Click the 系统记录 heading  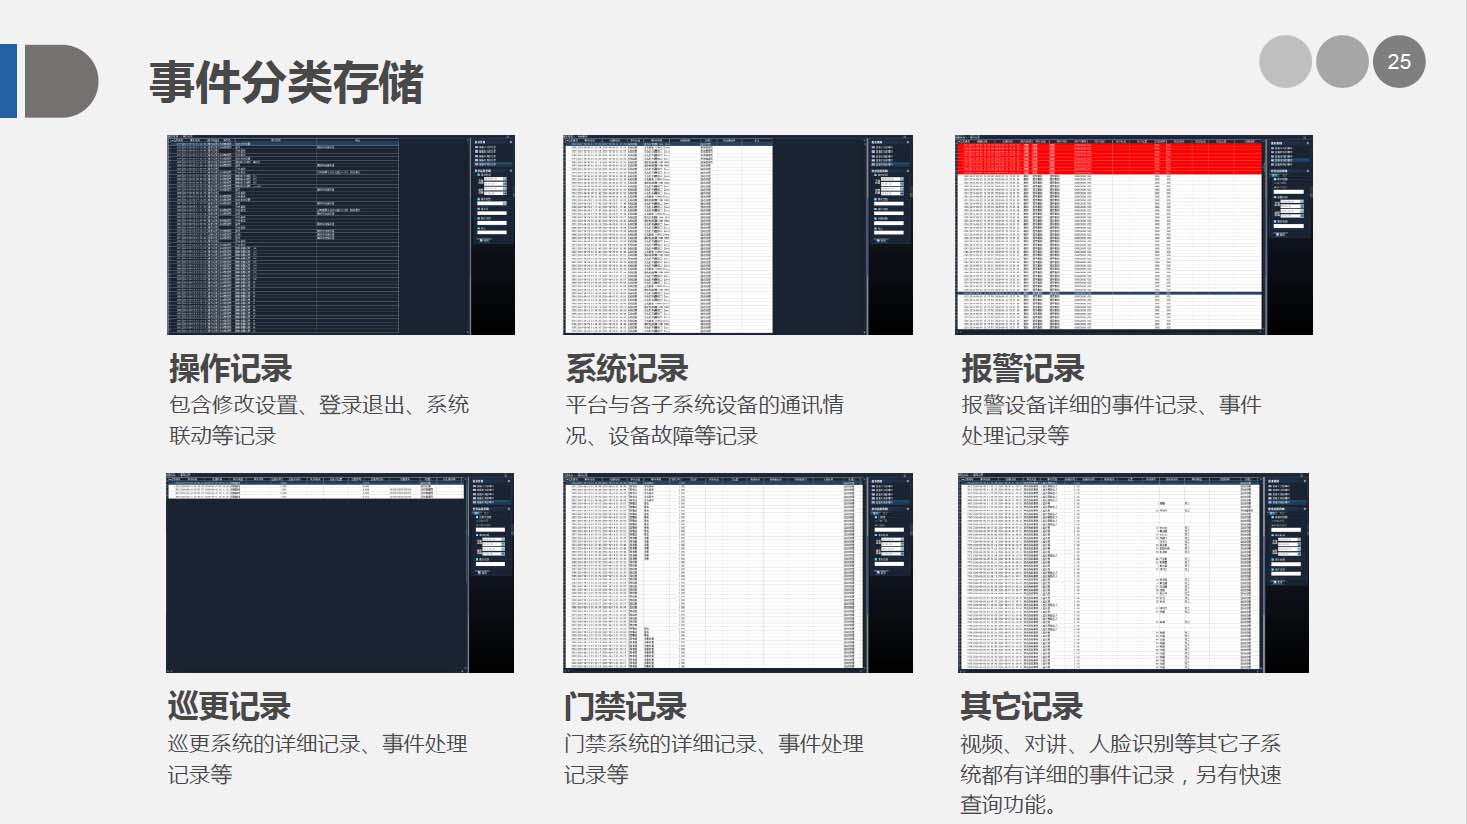click(627, 369)
